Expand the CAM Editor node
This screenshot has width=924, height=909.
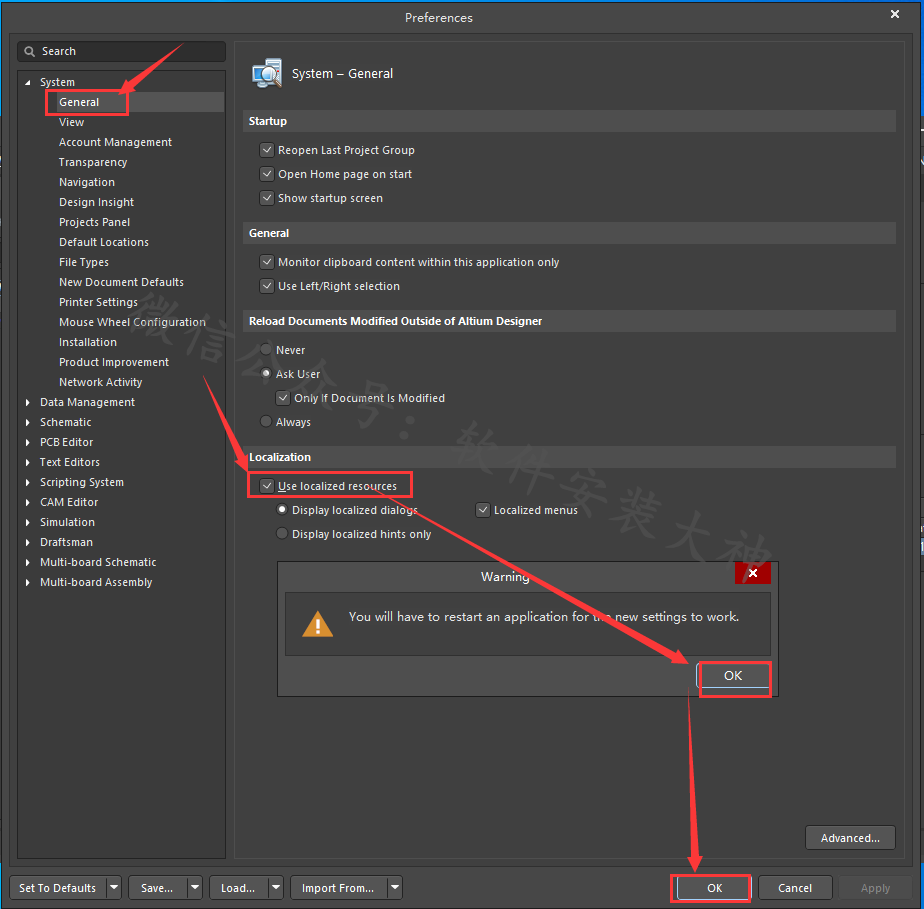click(x=28, y=503)
